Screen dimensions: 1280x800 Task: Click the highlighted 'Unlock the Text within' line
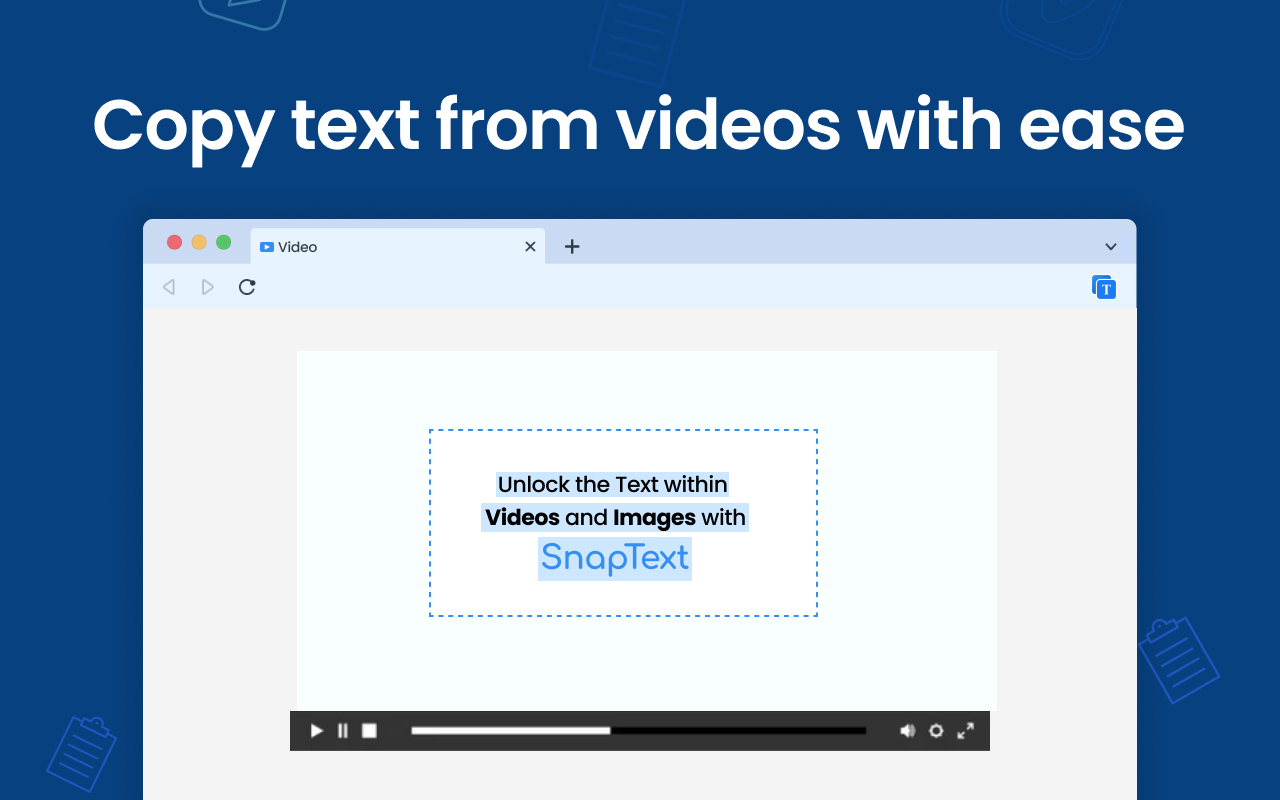pyautogui.click(x=613, y=485)
